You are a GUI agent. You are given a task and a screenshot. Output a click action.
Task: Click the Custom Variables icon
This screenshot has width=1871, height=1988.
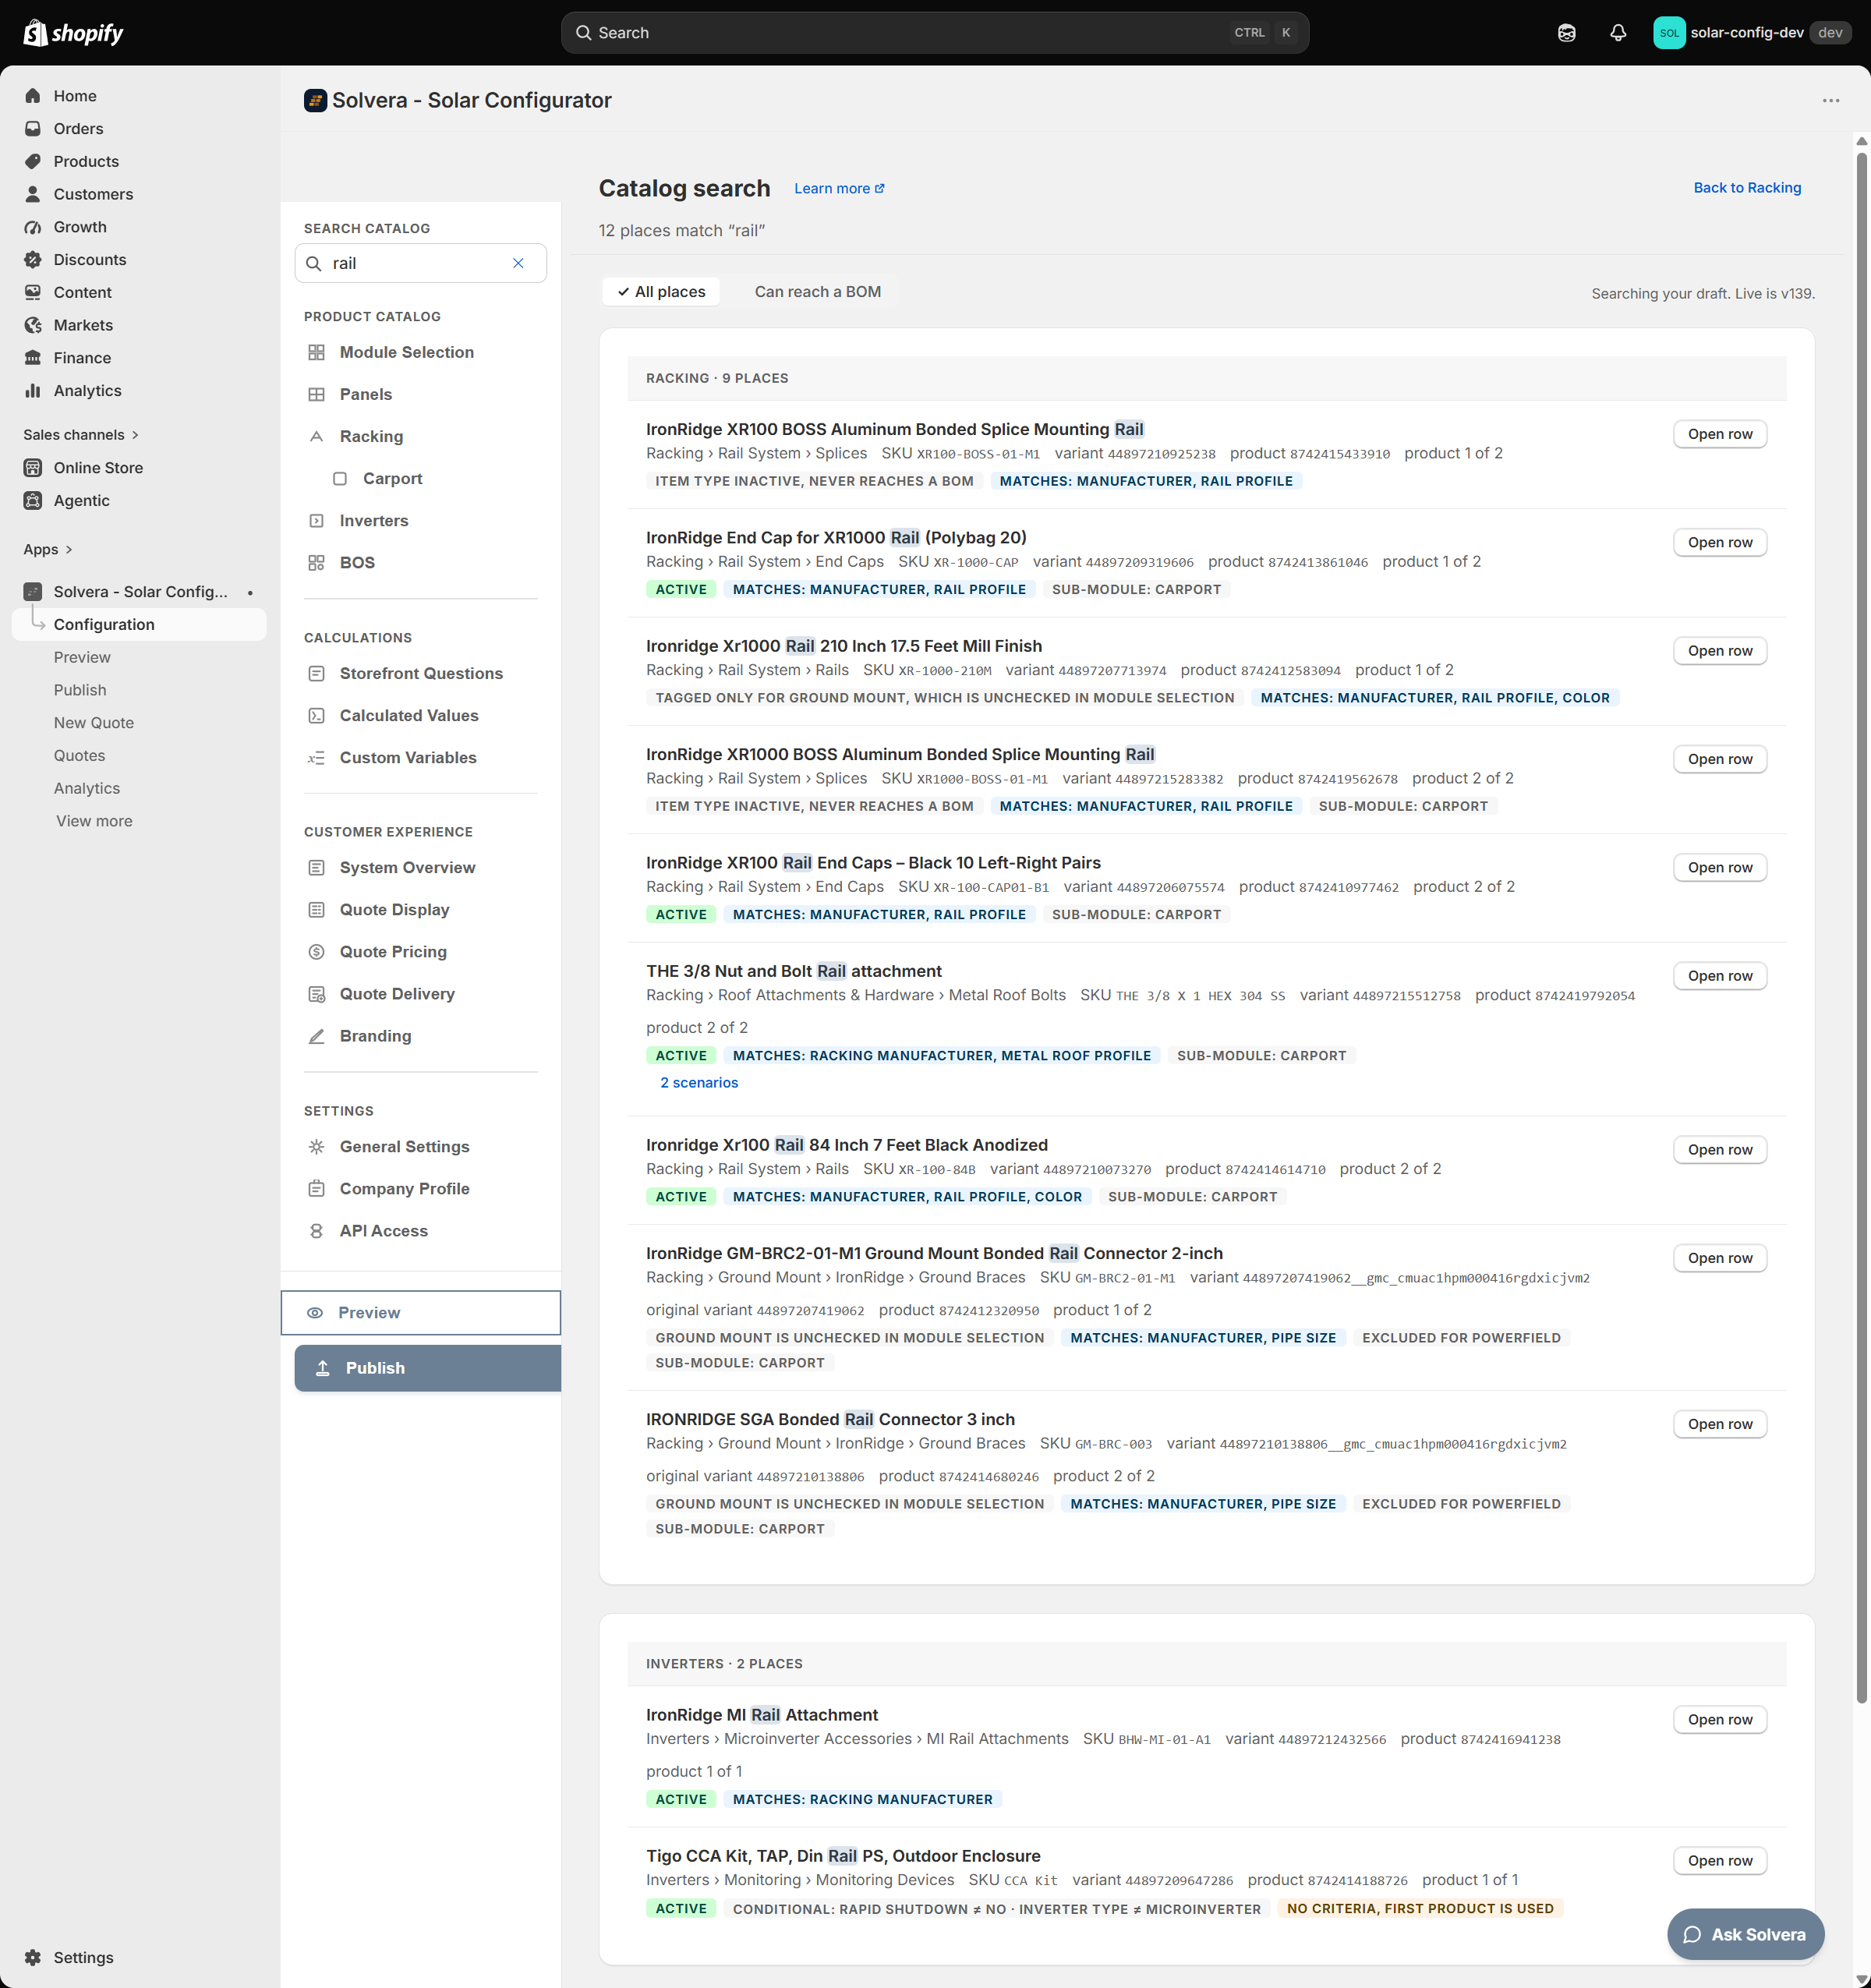316,758
